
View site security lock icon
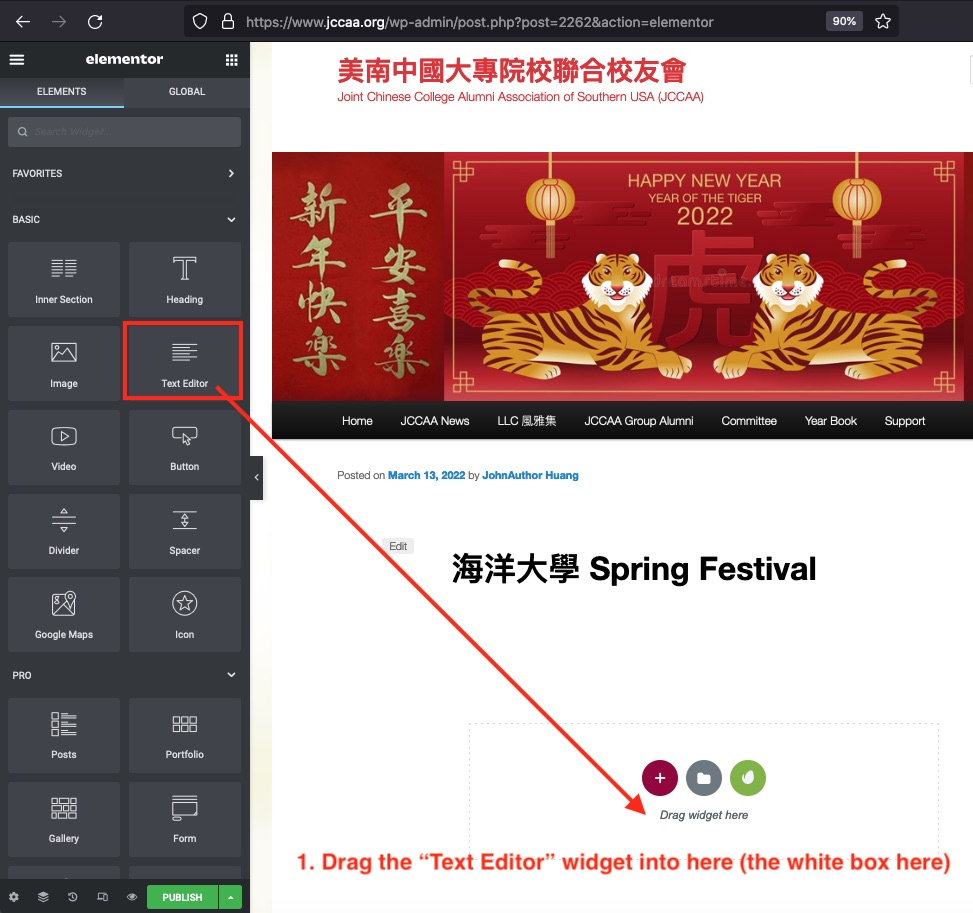pyautogui.click(x=228, y=22)
